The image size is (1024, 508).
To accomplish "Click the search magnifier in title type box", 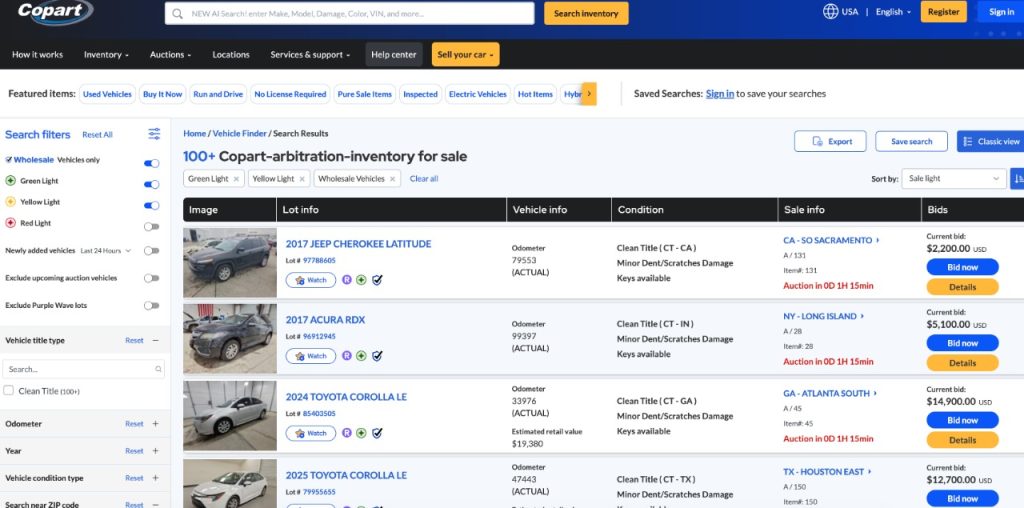I will pyautogui.click(x=159, y=369).
